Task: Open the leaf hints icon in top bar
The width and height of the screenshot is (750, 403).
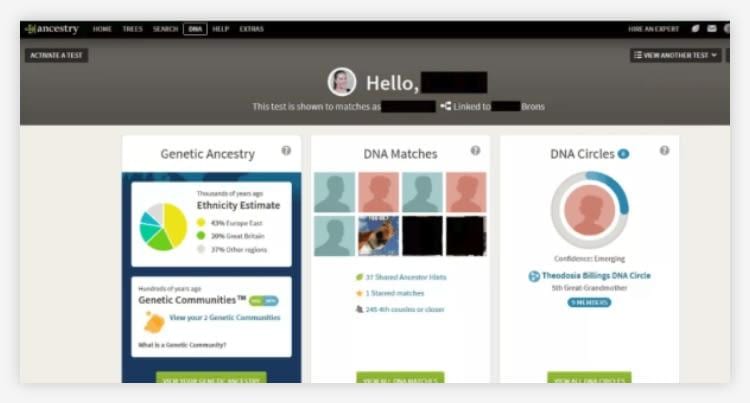Action: (x=695, y=29)
